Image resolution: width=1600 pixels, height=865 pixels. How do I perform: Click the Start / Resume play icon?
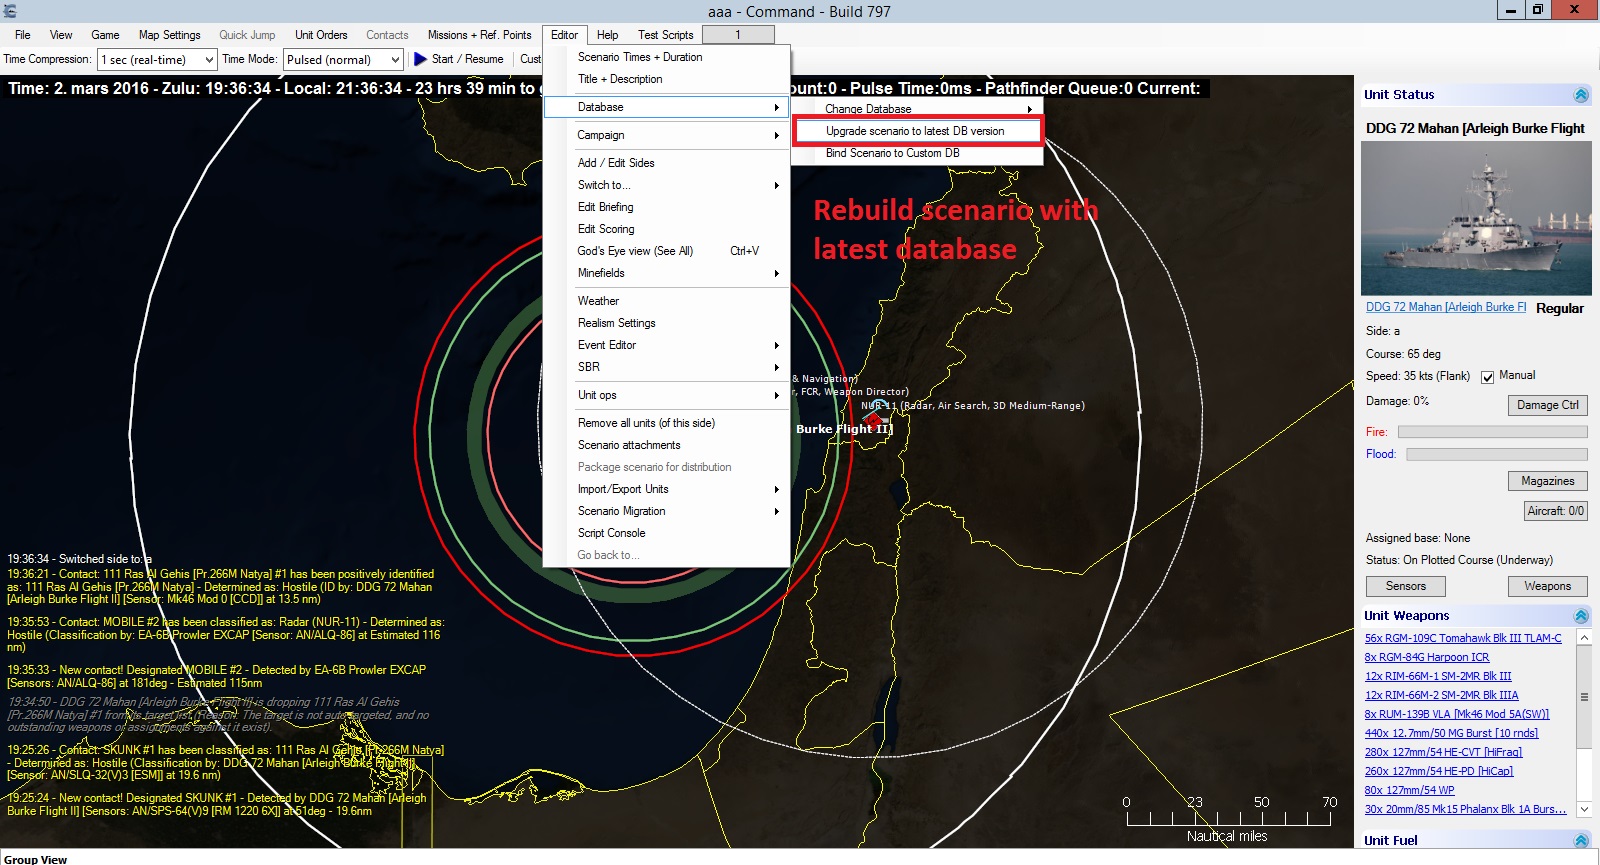420,59
